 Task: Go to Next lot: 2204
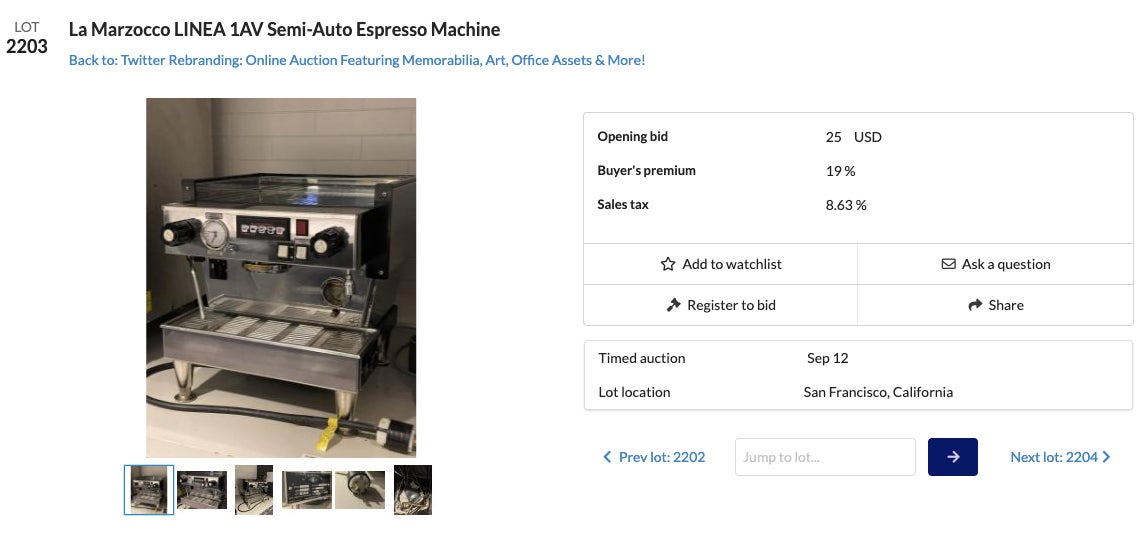(1053, 457)
